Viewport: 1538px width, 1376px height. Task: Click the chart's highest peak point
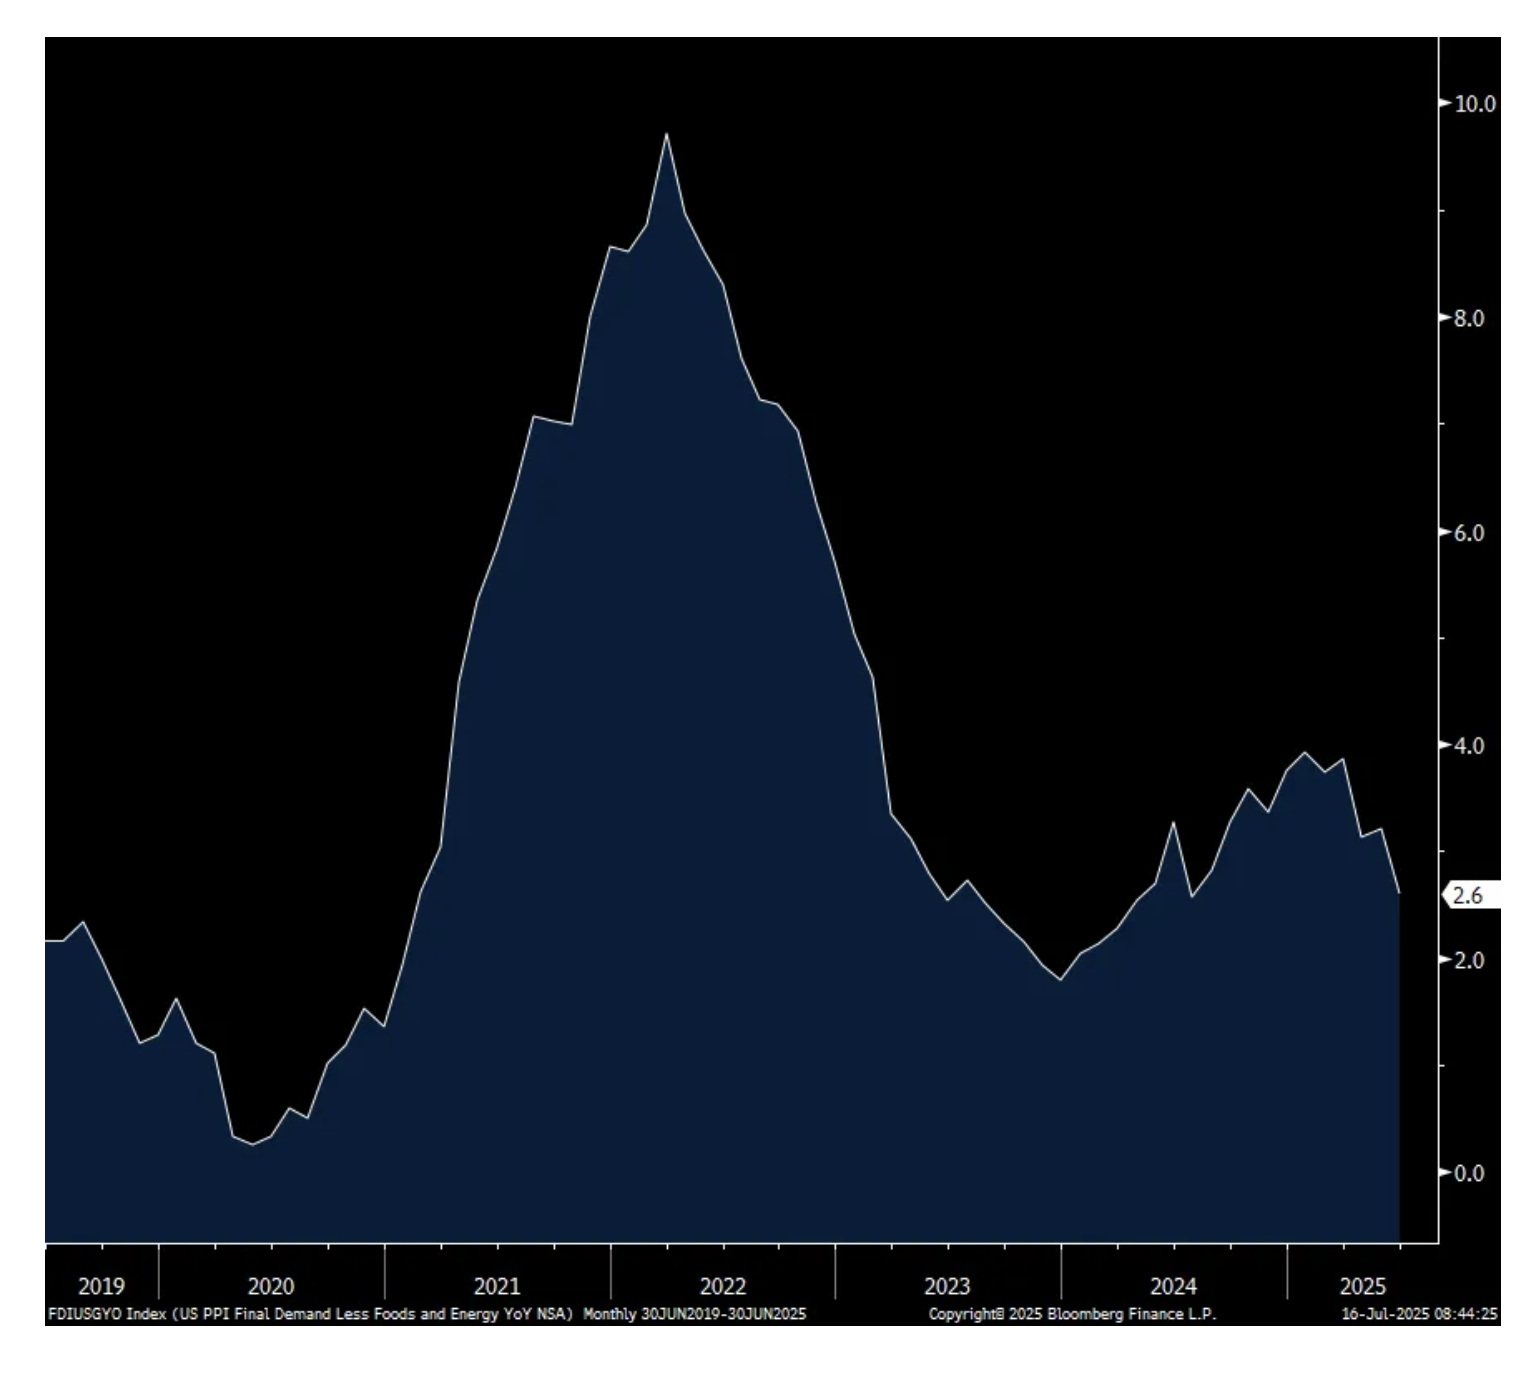(667, 135)
